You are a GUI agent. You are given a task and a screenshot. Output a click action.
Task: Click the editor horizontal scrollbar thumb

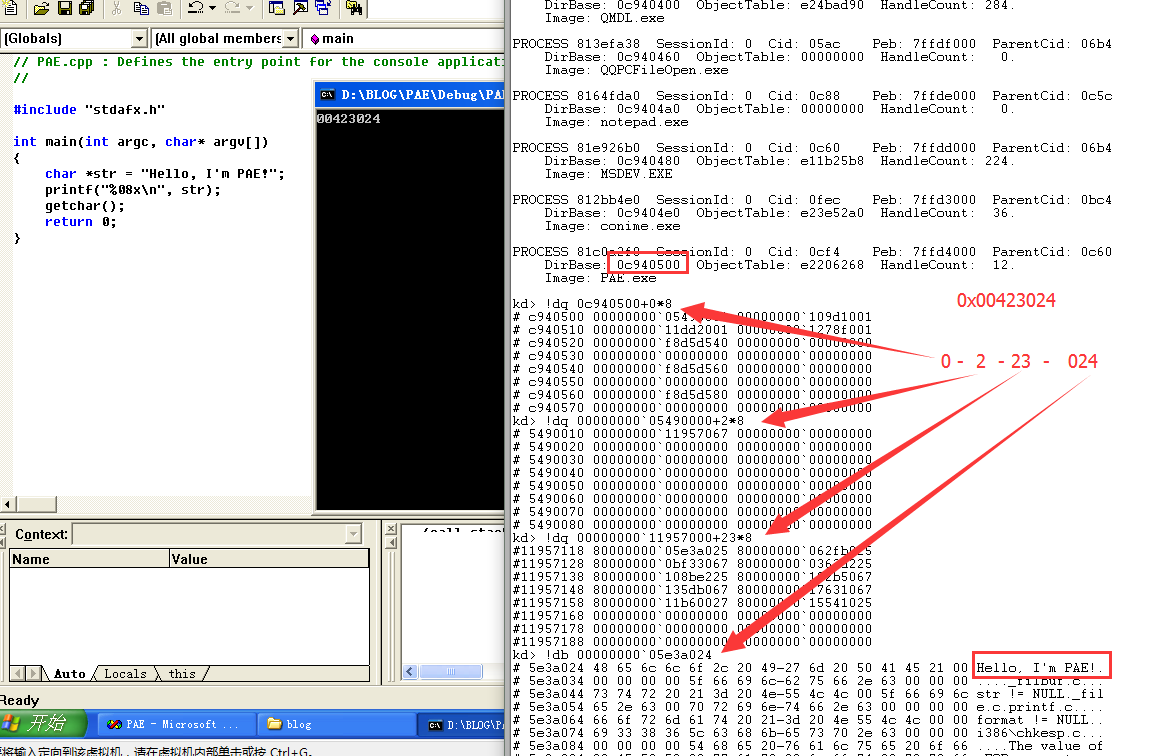click(x=36, y=504)
